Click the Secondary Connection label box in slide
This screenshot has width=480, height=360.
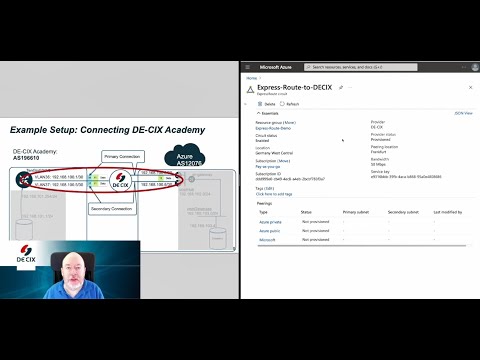click(112, 209)
